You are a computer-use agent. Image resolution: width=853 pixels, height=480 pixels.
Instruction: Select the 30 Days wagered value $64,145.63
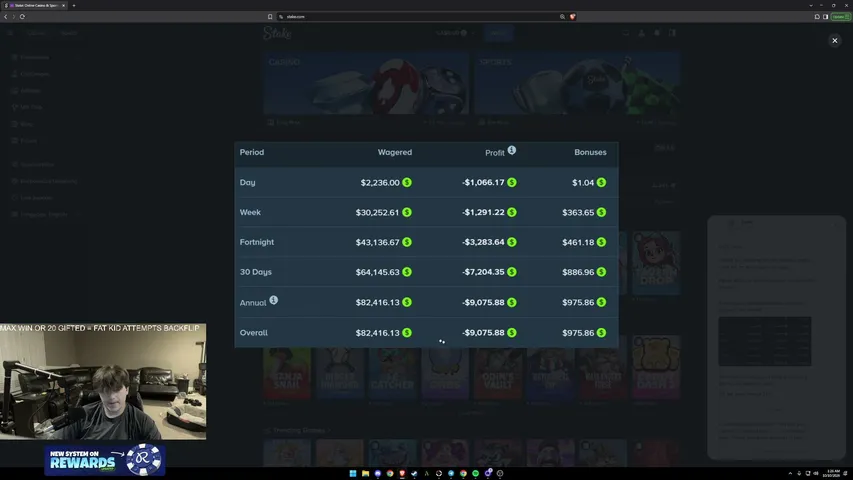tap(378, 272)
